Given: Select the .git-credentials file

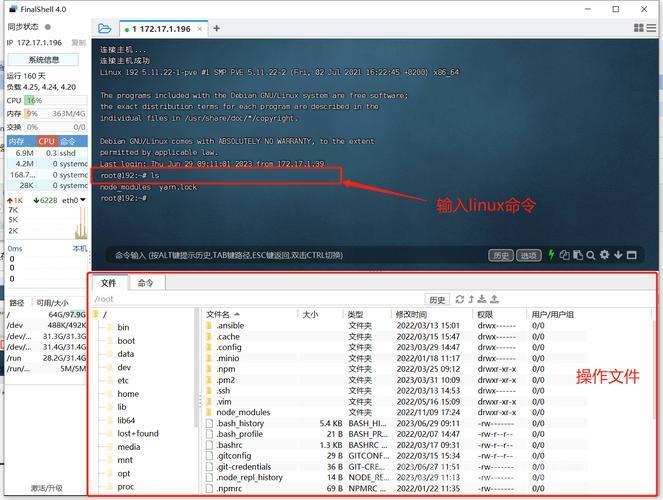Looking at the screenshot, I should (395, 467).
